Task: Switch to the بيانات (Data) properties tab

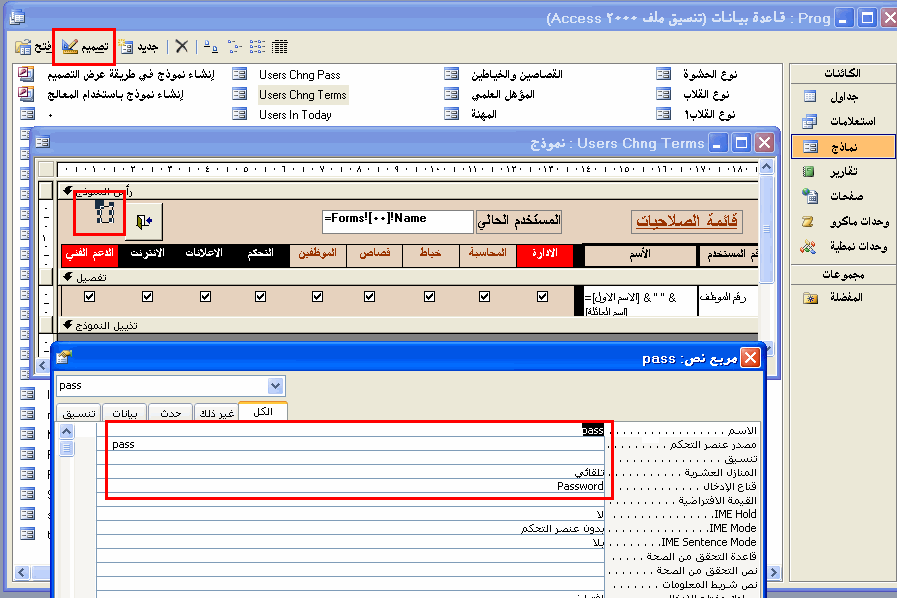Action: [x=125, y=413]
